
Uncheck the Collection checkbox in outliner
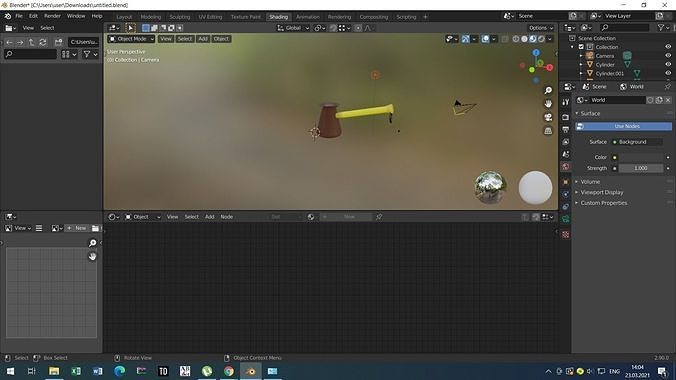[581, 47]
